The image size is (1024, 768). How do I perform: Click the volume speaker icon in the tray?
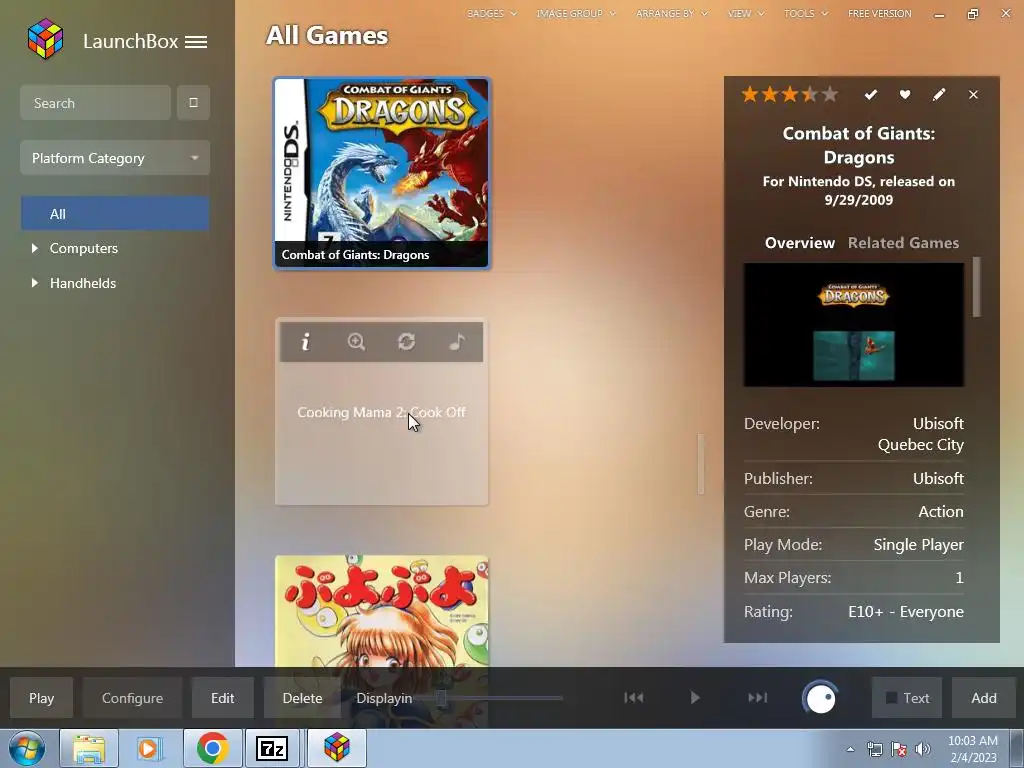click(x=923, y=749)
